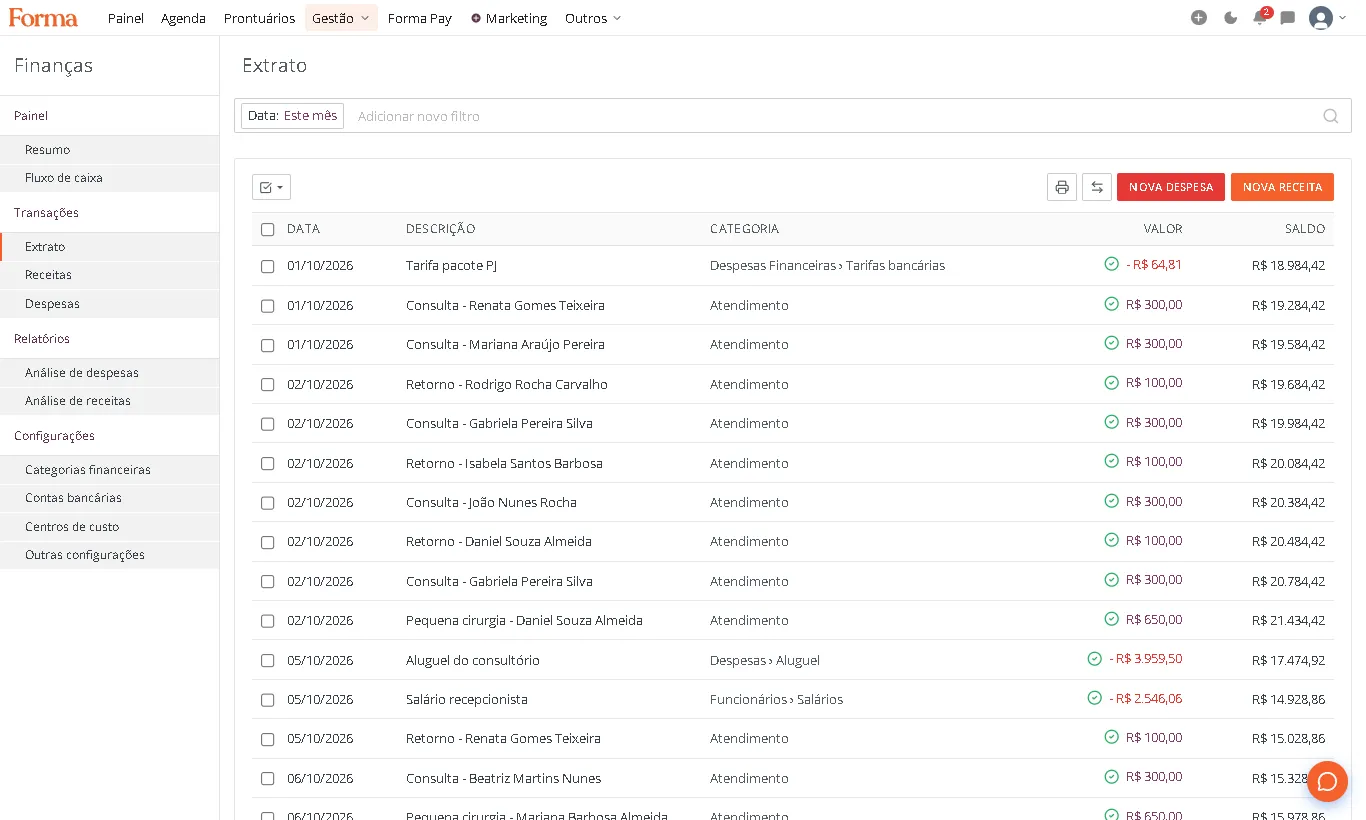
Task: Check the box for Tarifa pacote PJ
Action: (x=267, y=266)
